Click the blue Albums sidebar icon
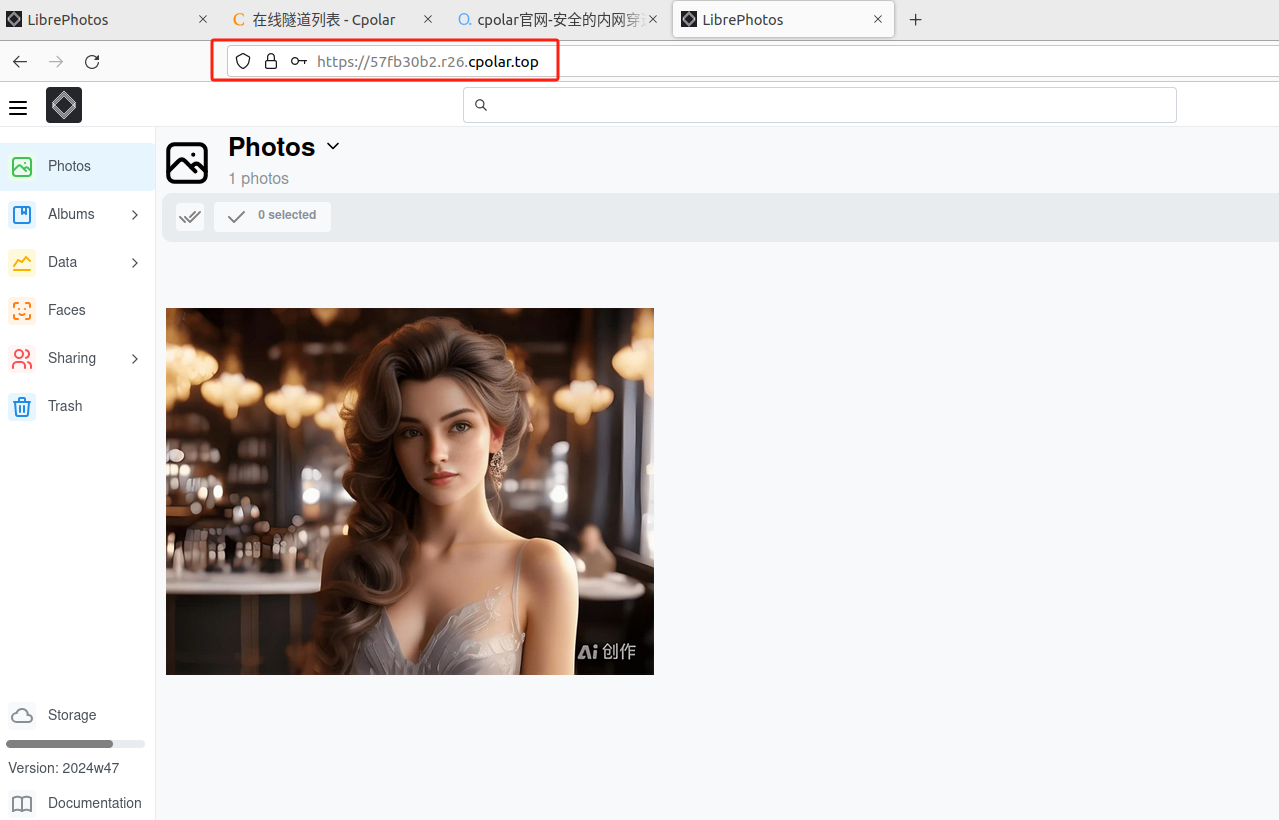Screen dimensions: 1279x820 coord(22,214)
